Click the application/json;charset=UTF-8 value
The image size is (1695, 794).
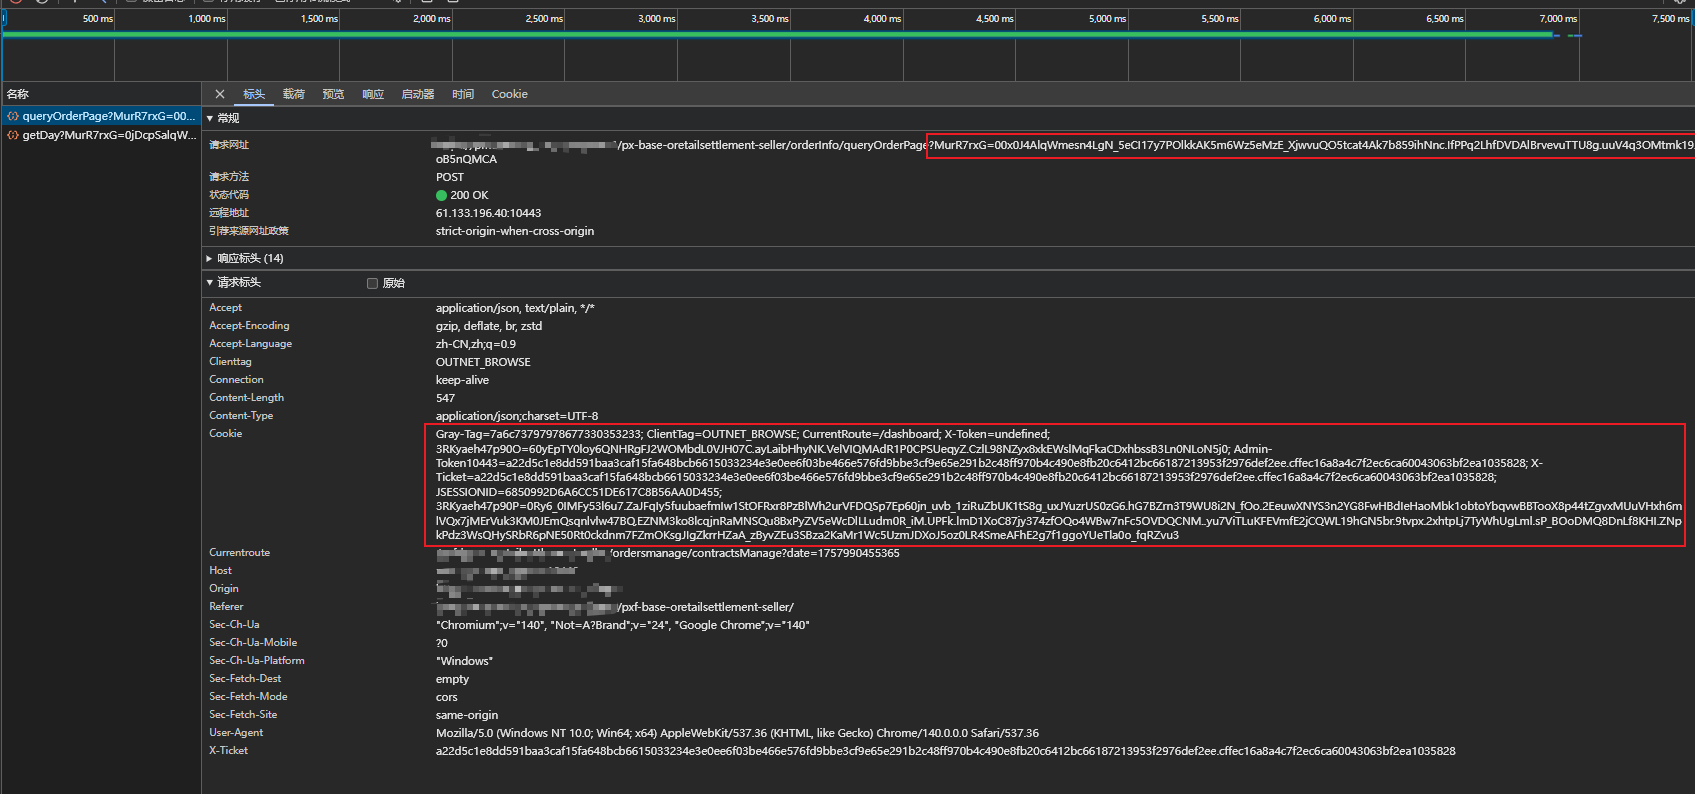click(517, 416)
